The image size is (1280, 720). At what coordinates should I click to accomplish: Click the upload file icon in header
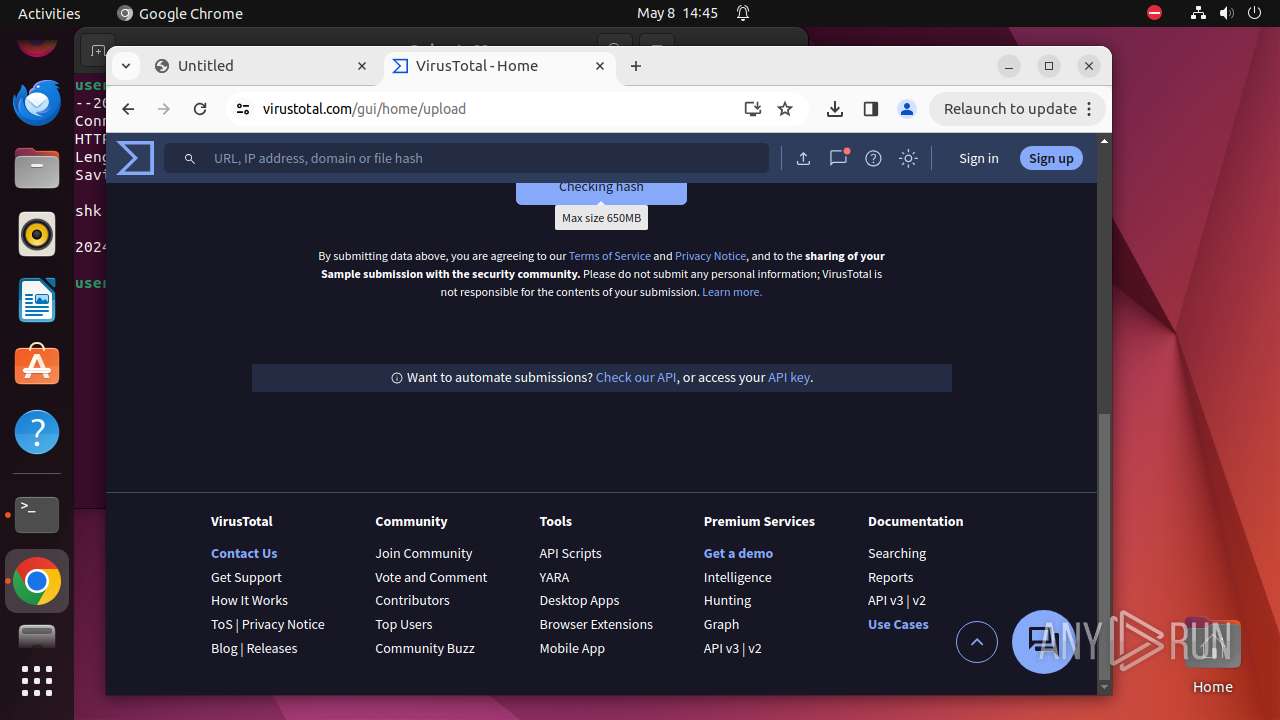[x=803, y=158]
